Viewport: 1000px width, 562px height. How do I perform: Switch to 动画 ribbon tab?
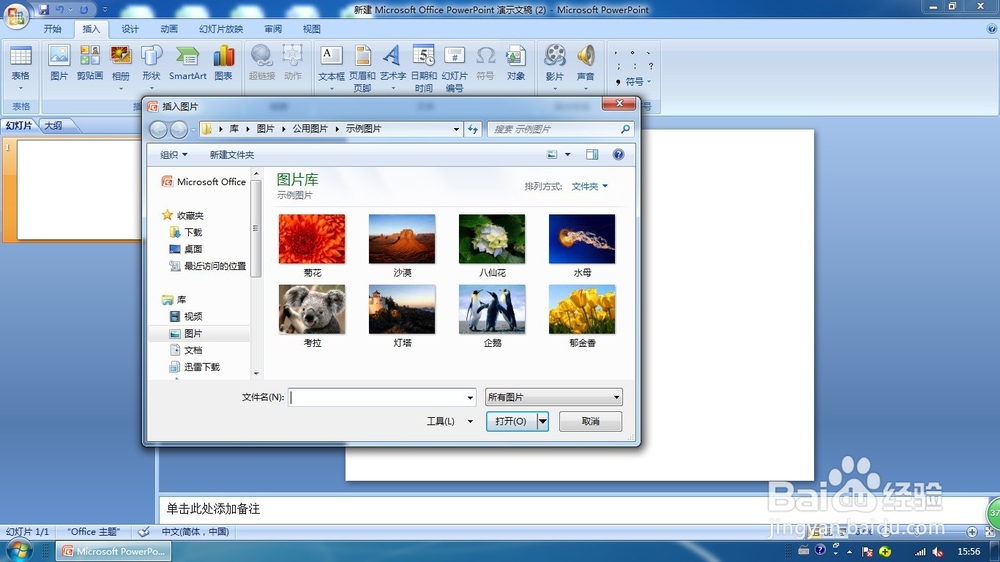pyautogui.click(x=169, y=29)
